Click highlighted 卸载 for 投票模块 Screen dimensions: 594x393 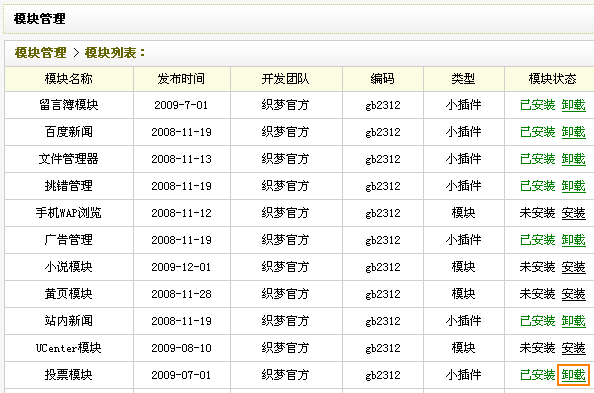click(x=573, y=375)
